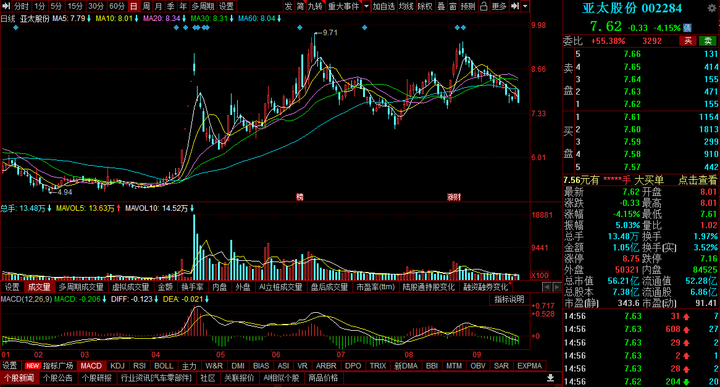Image resolution: width=720 pixels, height=387 pixels.
Task: Open the dropdown arrow at the toolbar's far right
Action: (525, 6)
